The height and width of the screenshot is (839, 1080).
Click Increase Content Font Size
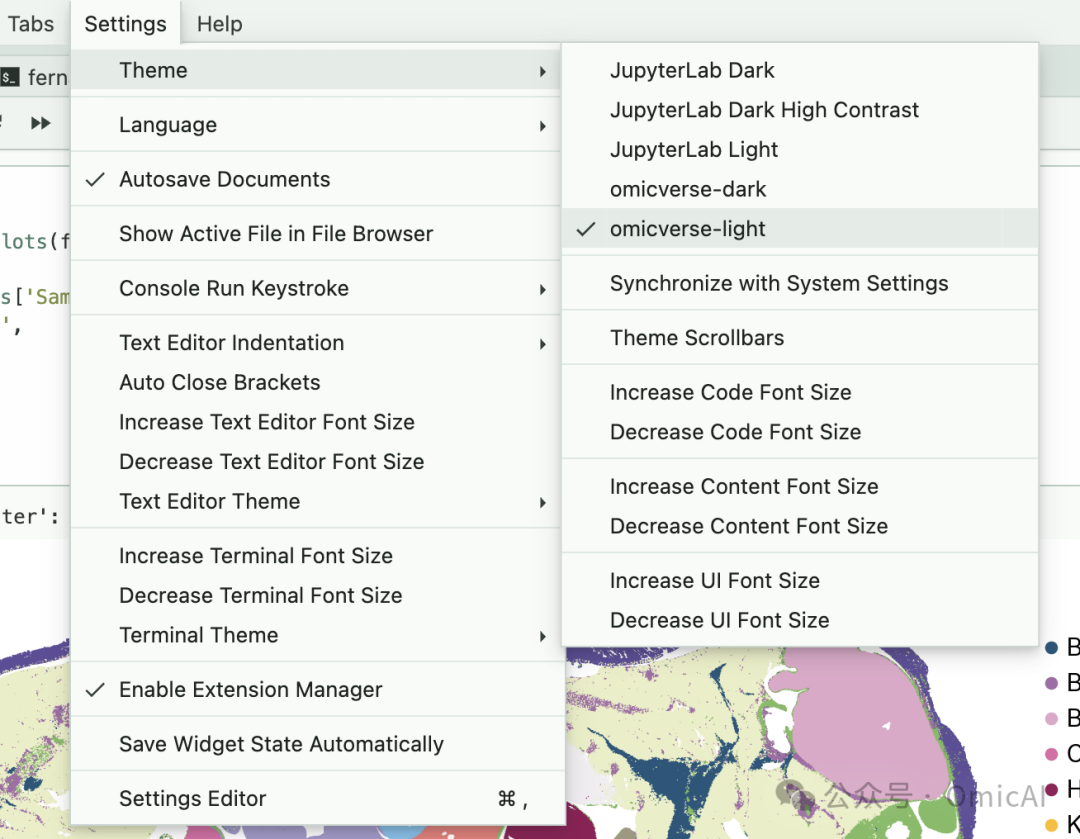800,486
